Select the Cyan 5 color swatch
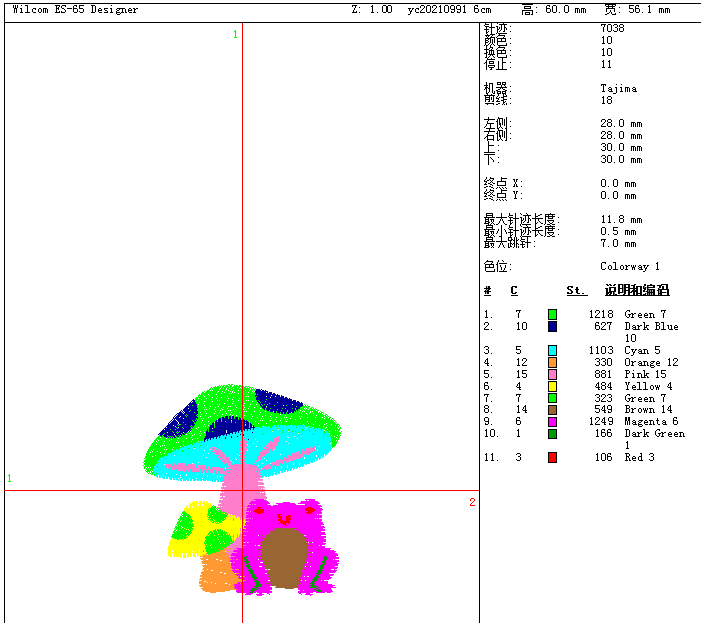This screenshot has height=623, width=701. [552, 350]
